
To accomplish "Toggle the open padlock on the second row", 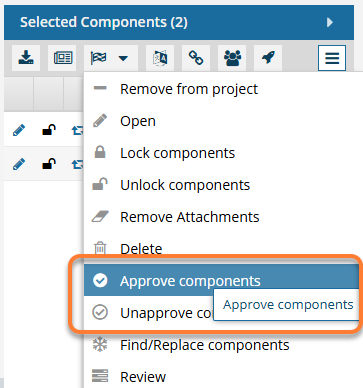I will (49, 164).
